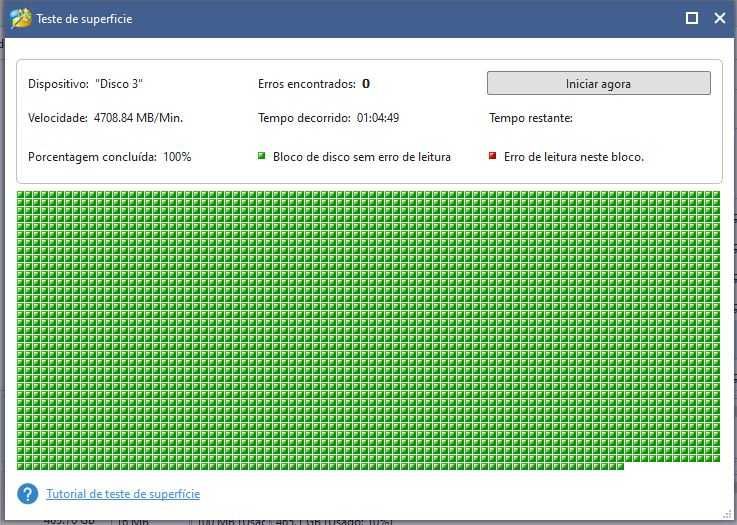This screenshot has height=525, width=737.
Task: Click the Tempo restante label
Action: tap(531, 118)
